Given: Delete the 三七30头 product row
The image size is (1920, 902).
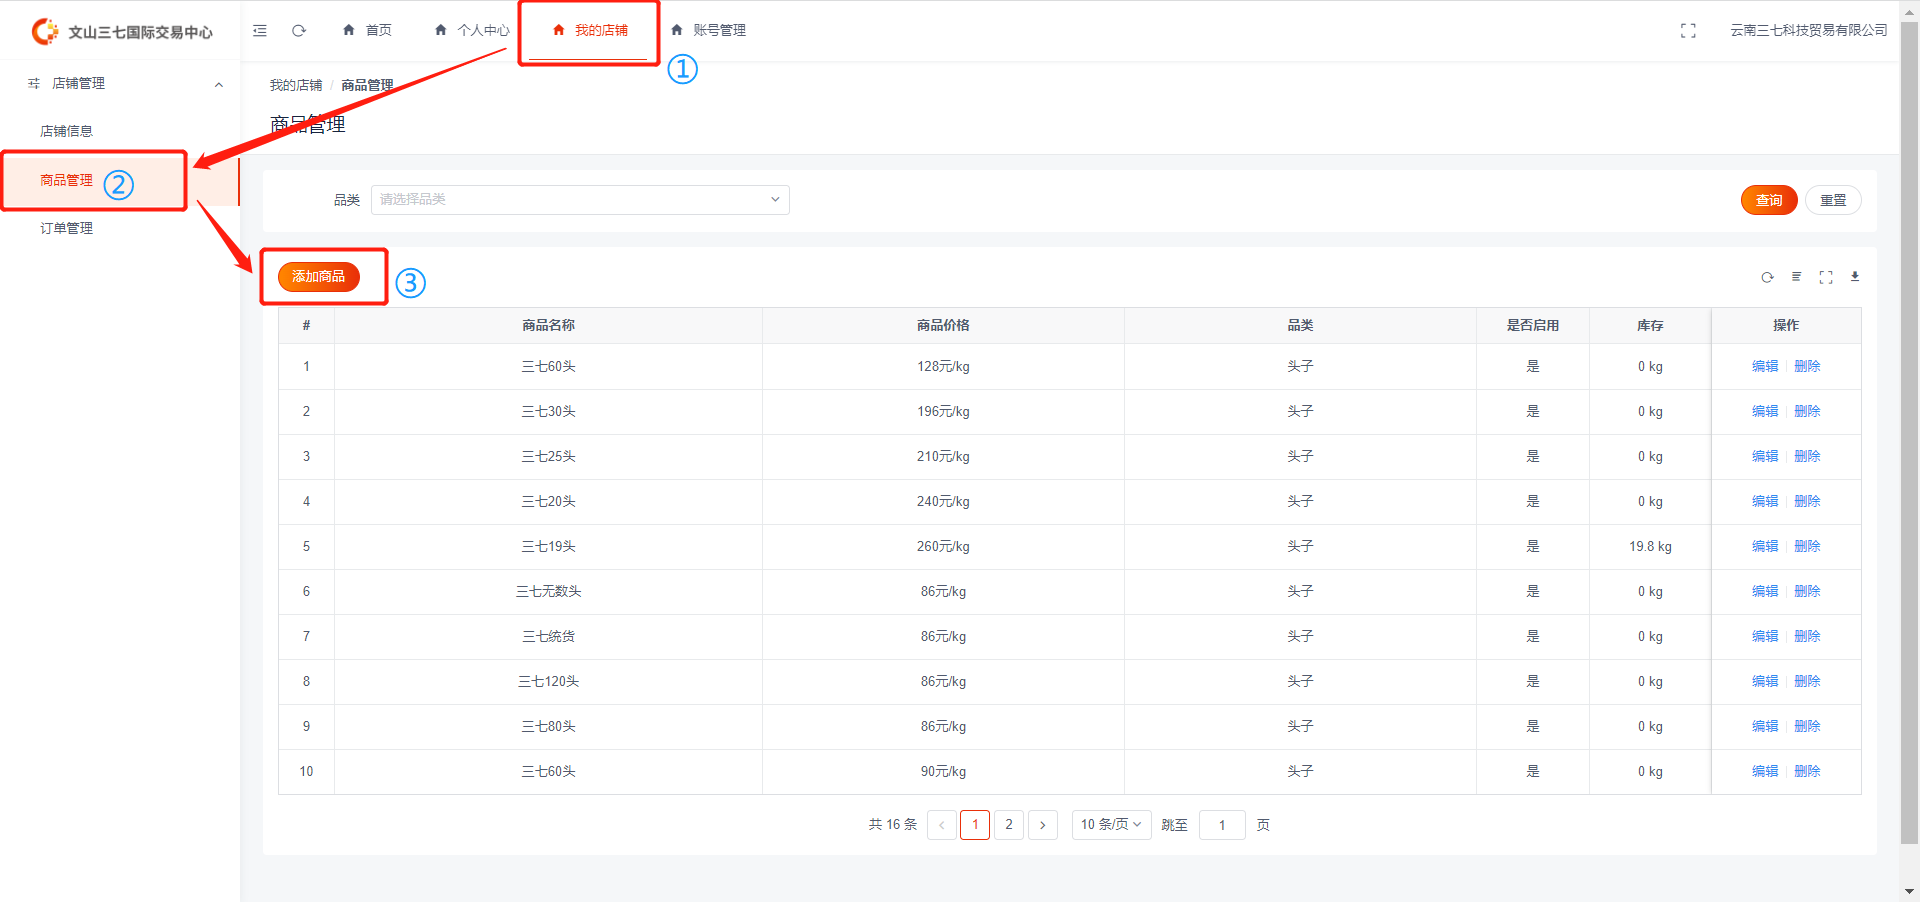Looking at the screenshot, I should [x=1807, y=412].
